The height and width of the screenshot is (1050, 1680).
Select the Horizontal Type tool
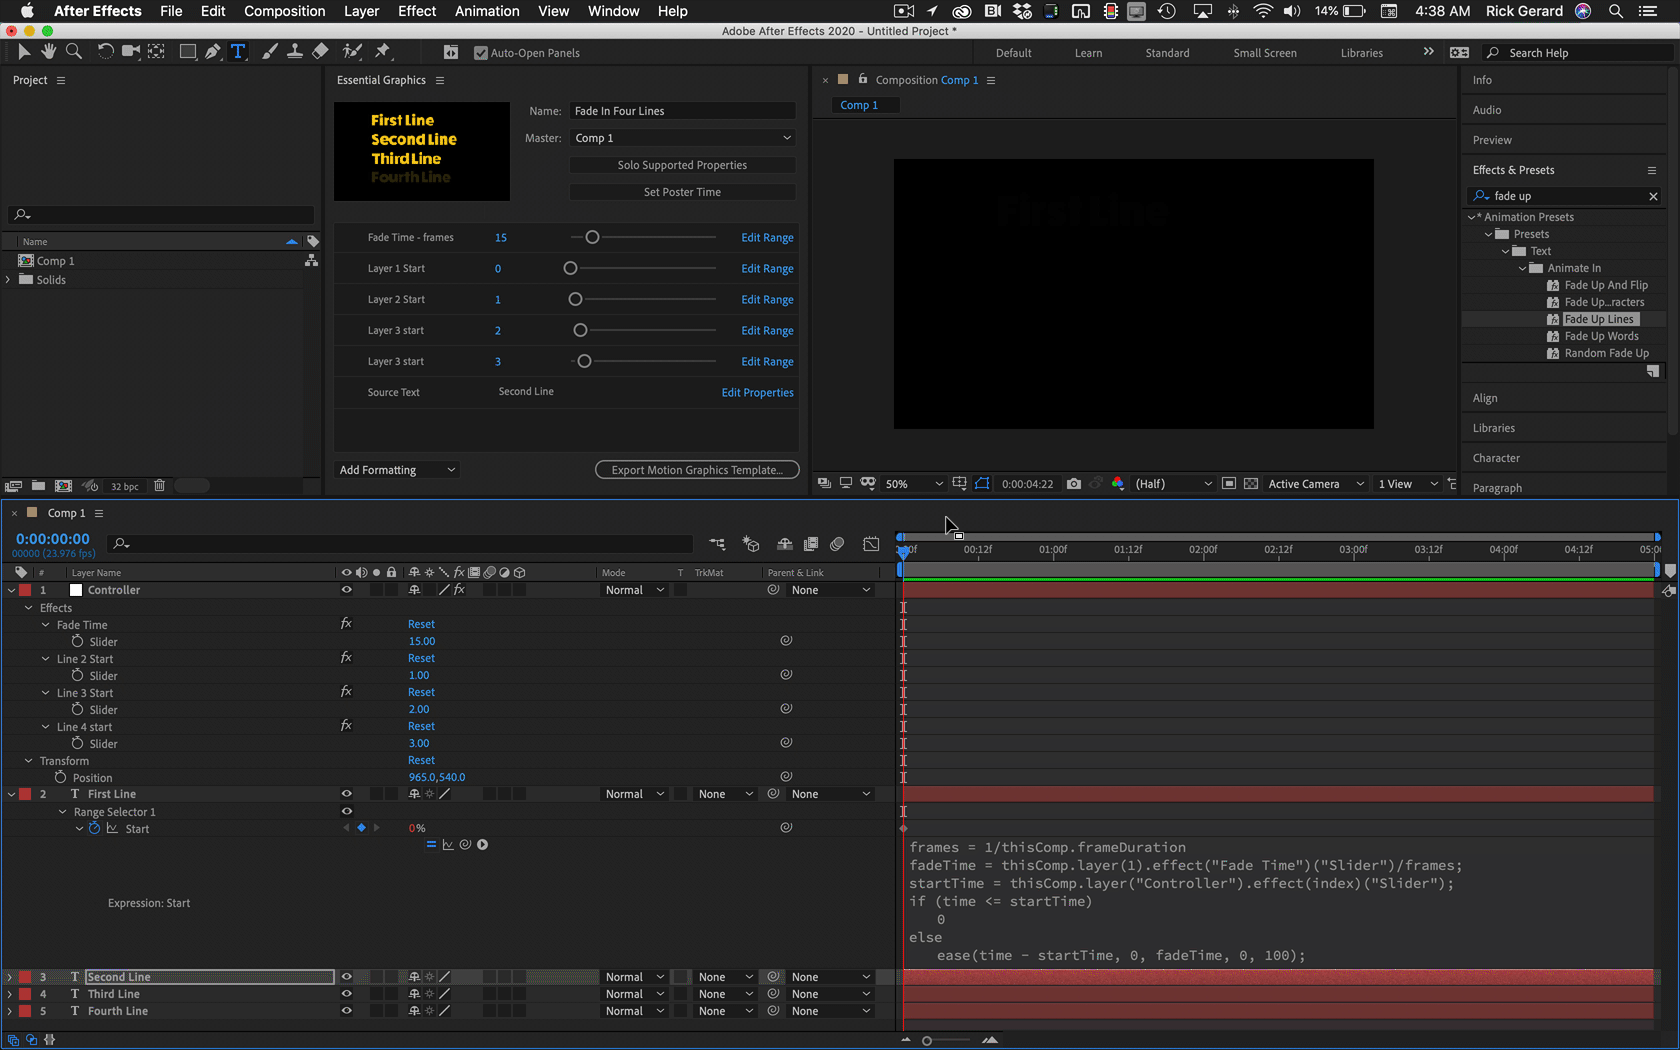(238, 52)
